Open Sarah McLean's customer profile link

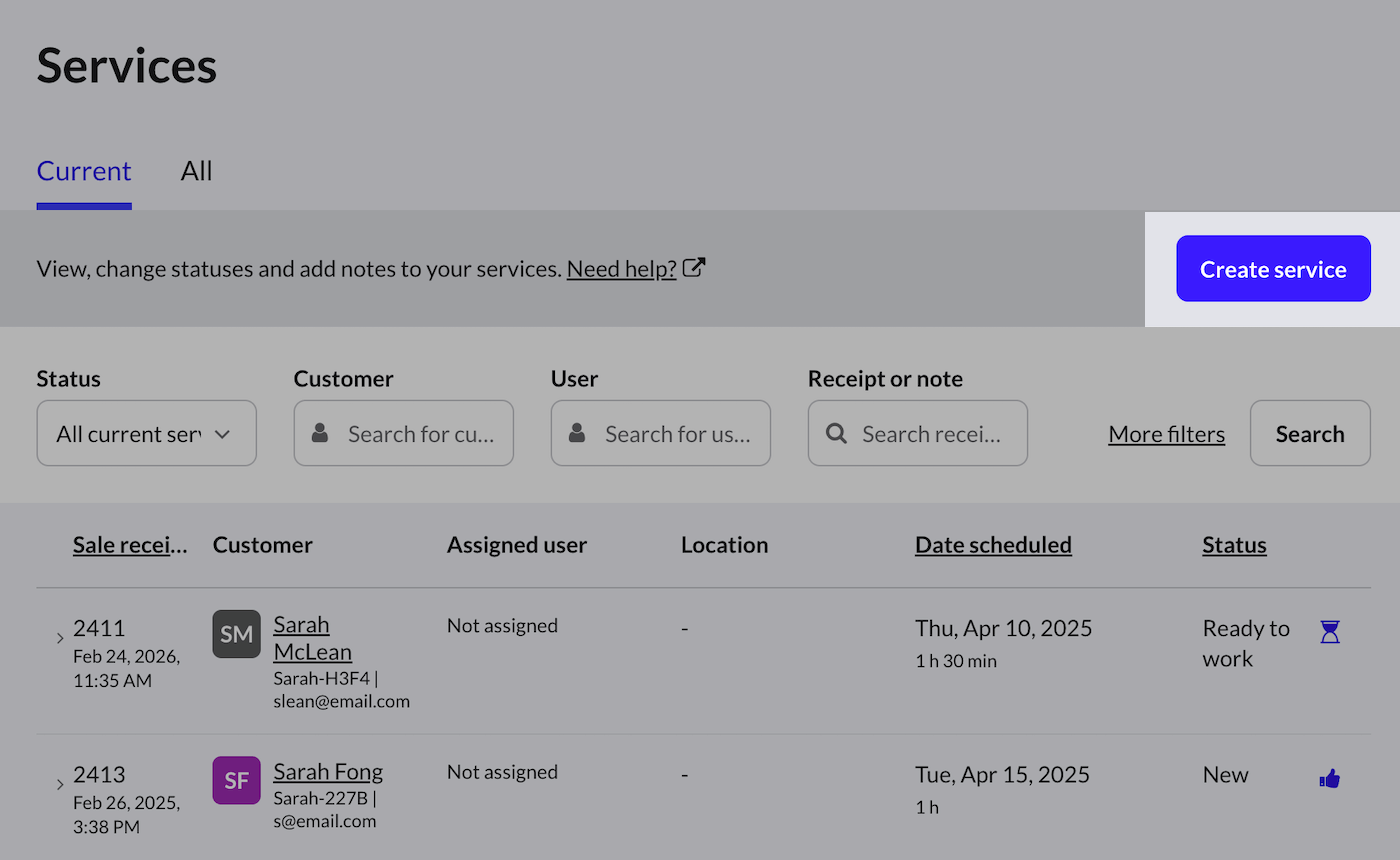pos(312,638)
